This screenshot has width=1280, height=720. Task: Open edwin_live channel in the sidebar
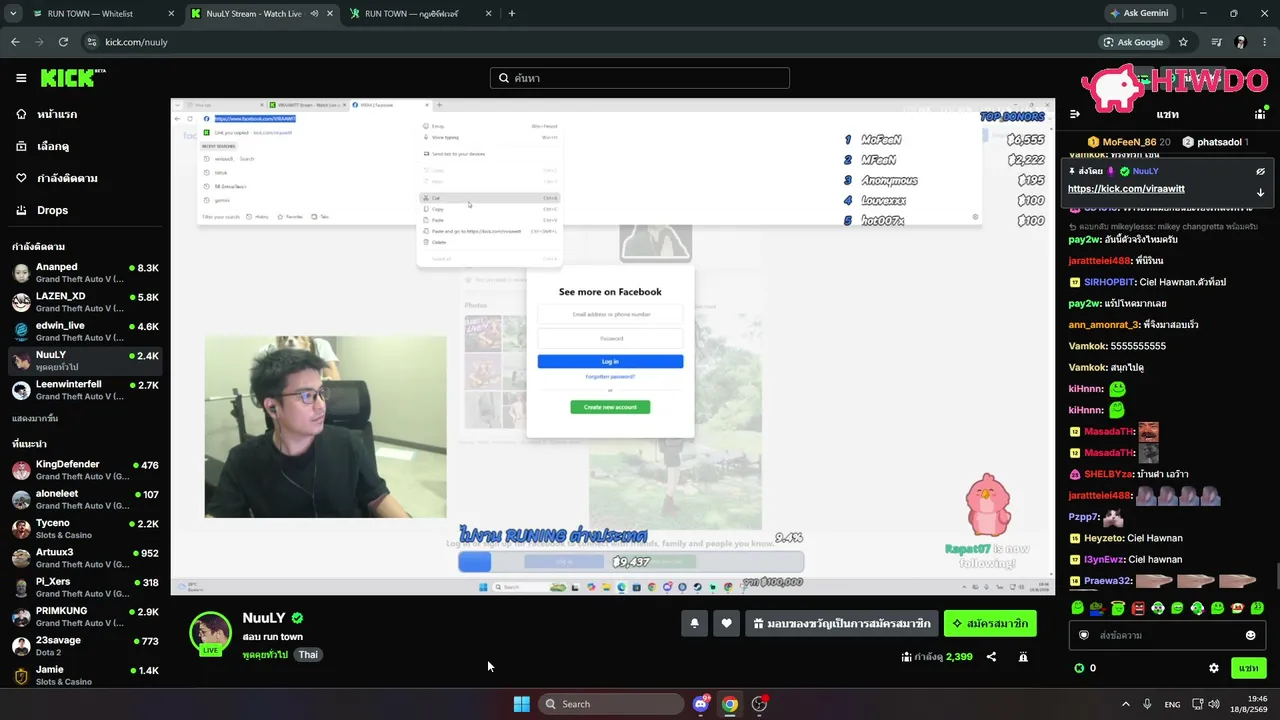click(85, 331)
